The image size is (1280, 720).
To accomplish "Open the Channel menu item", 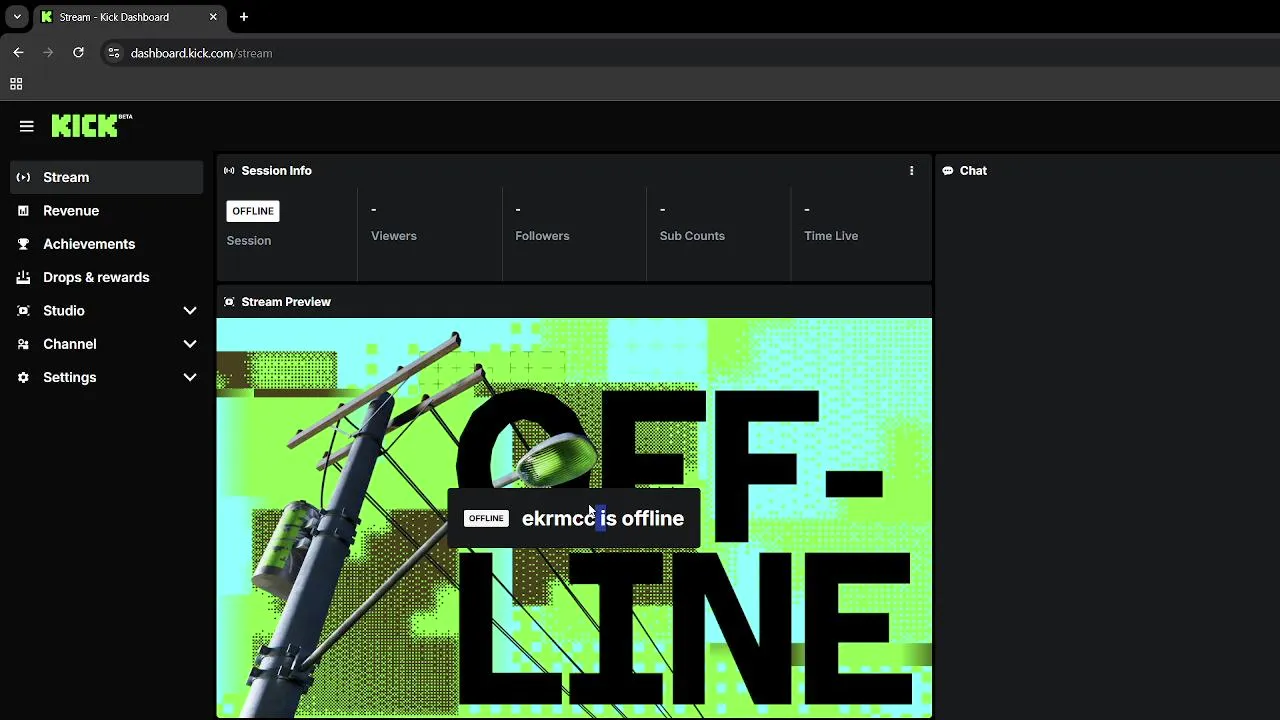I will pos(106,344).
